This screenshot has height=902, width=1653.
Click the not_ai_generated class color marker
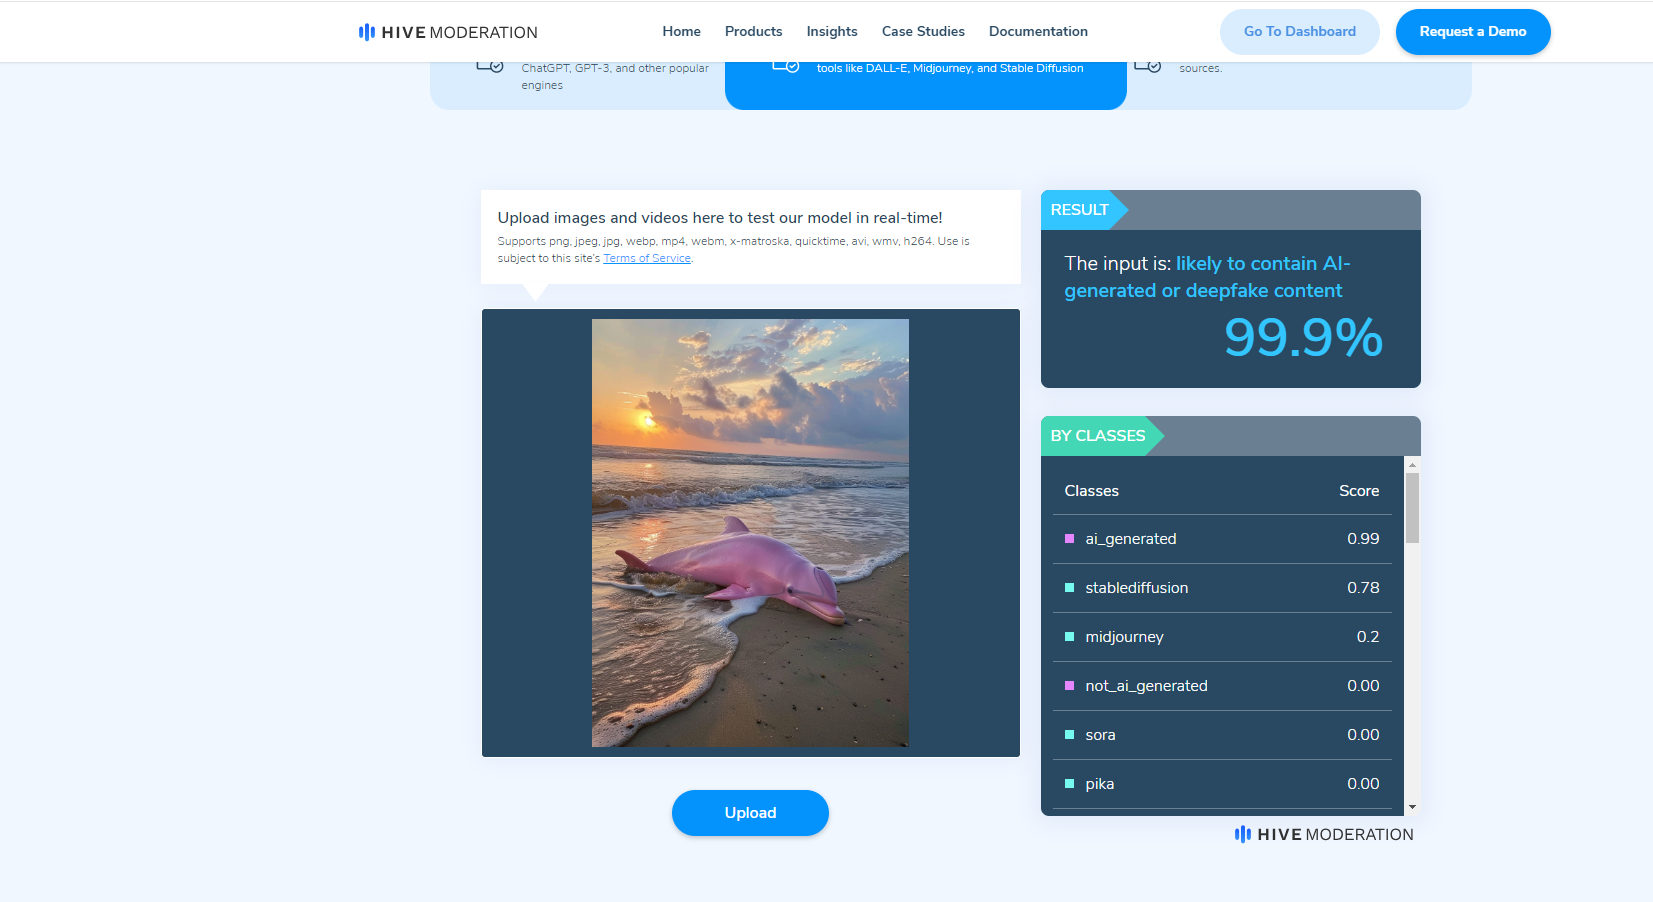[1069, 686]
